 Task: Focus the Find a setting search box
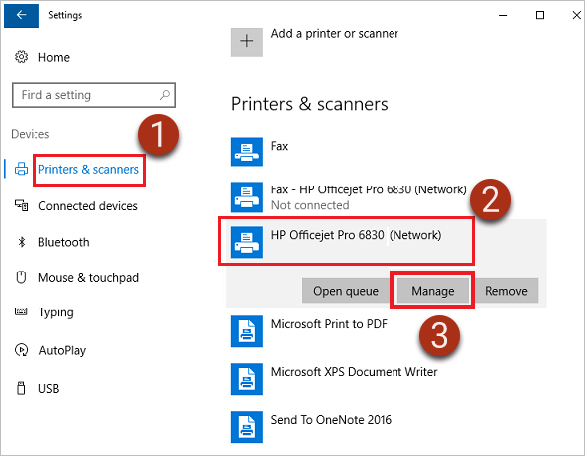point(94,95)
